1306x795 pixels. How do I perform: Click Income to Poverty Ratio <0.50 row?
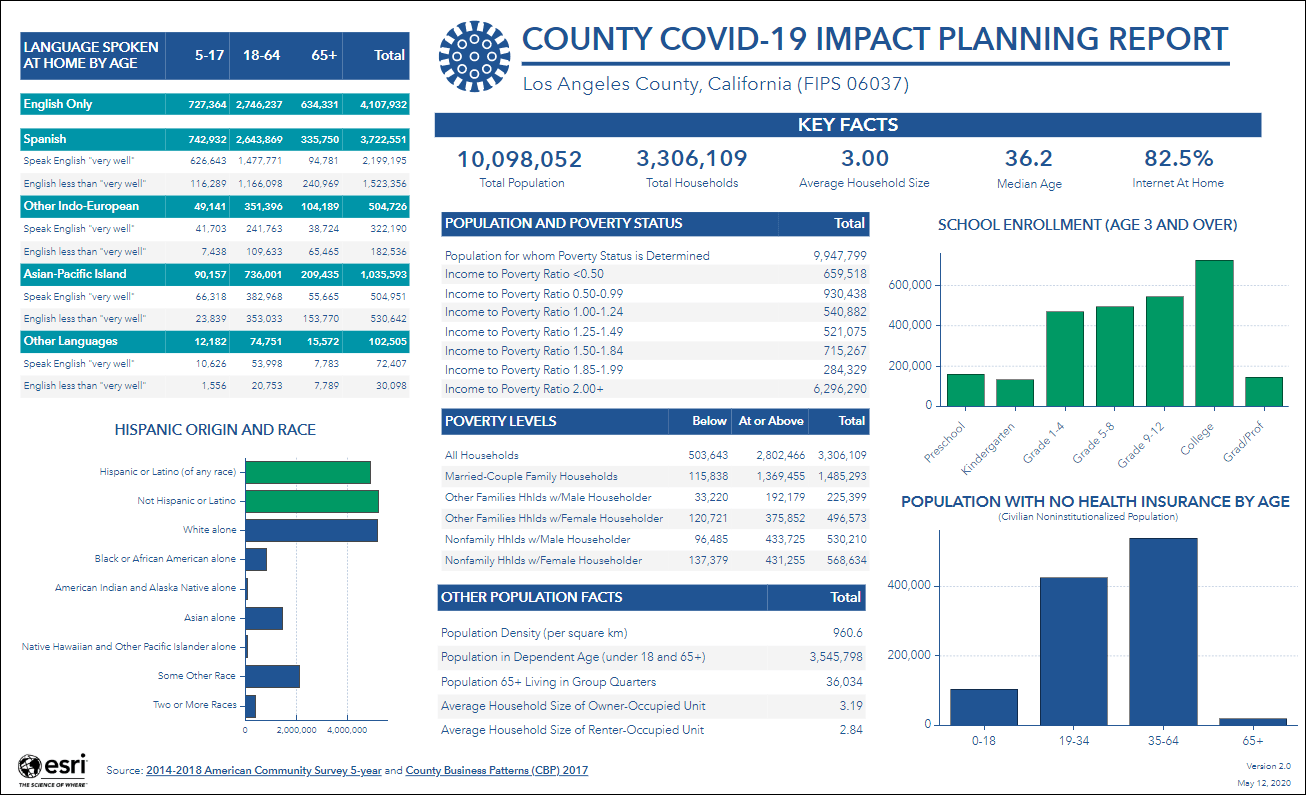(x=656, y=274)
